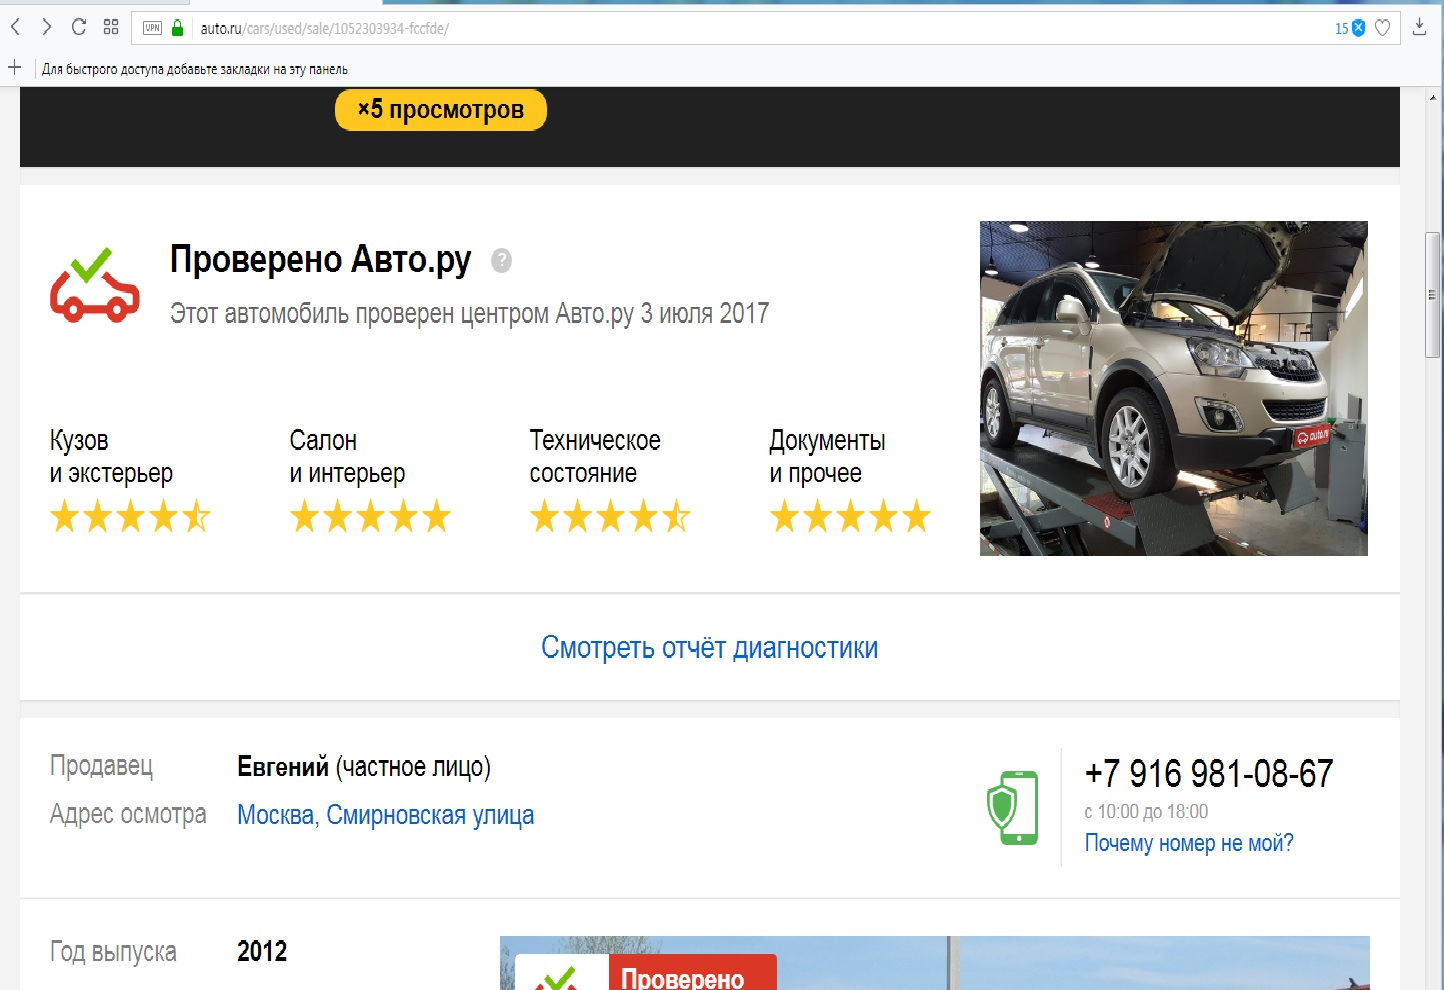The height and width of the screenshot is (990, 1444).
Task: Click the Техническое состояние rating label
Action: (x=595, y=457)
